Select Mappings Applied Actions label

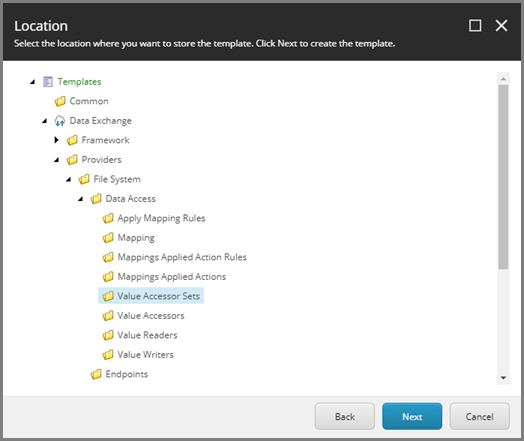tap(172, 277)
